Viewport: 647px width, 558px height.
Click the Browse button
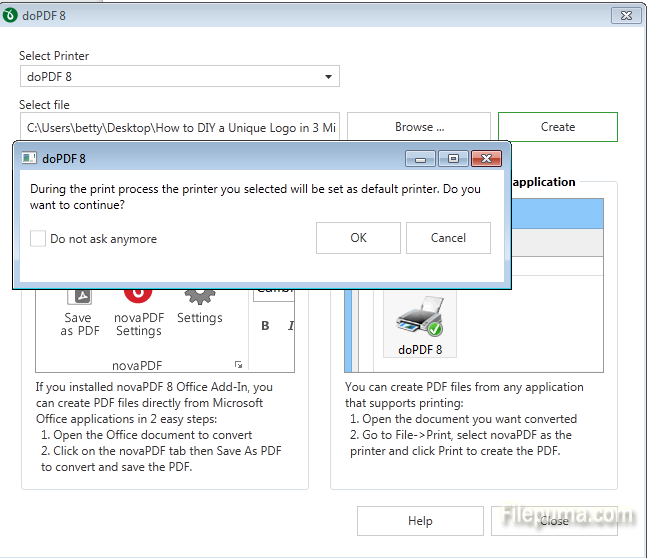tap(419, 127)
